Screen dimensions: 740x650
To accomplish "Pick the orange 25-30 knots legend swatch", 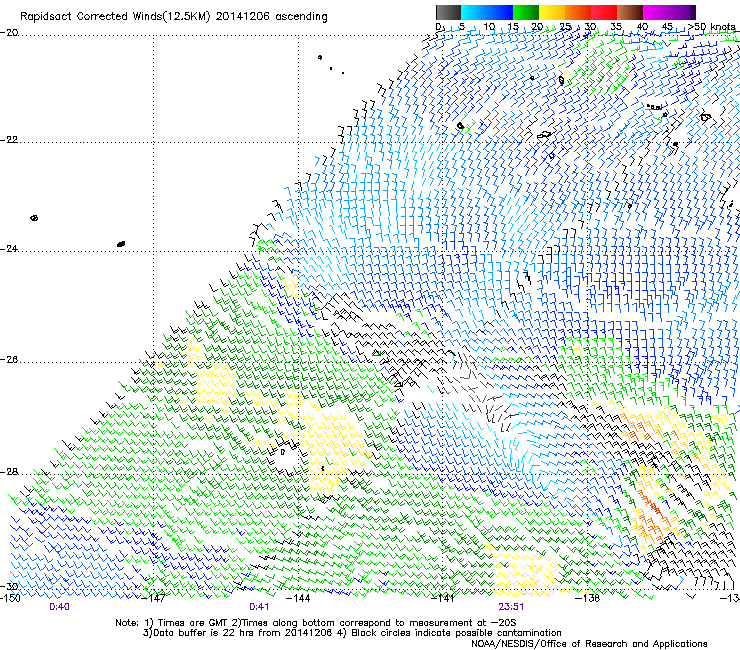I will [x=578, y=12].
